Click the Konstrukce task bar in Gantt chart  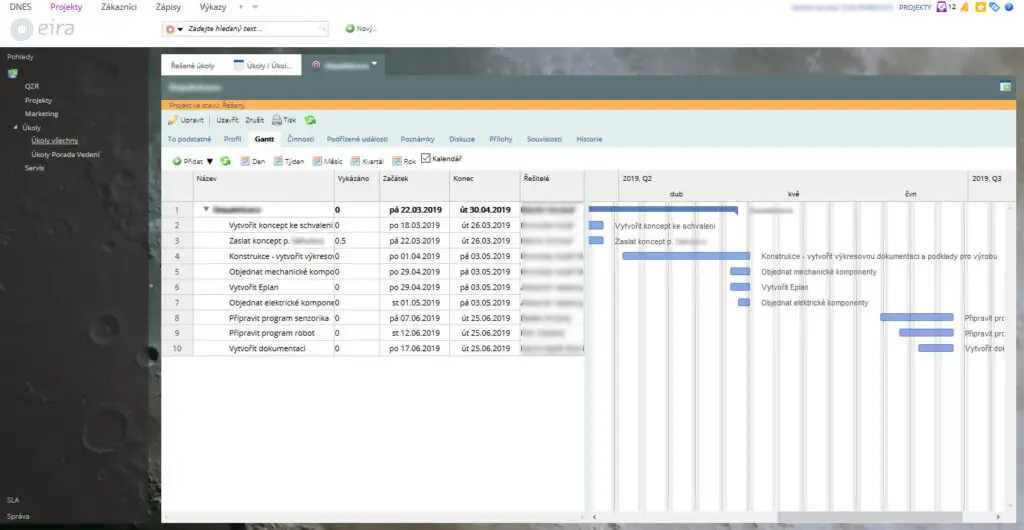685,256
